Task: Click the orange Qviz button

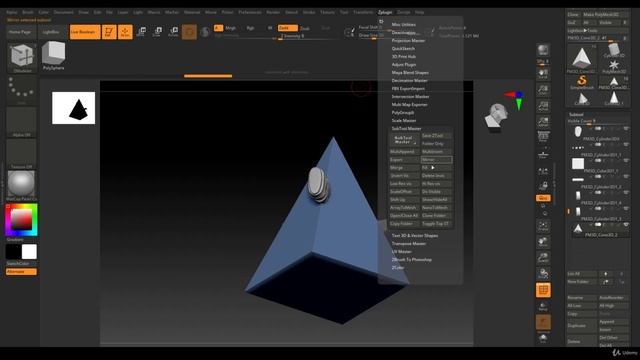Action: (543, 198)
